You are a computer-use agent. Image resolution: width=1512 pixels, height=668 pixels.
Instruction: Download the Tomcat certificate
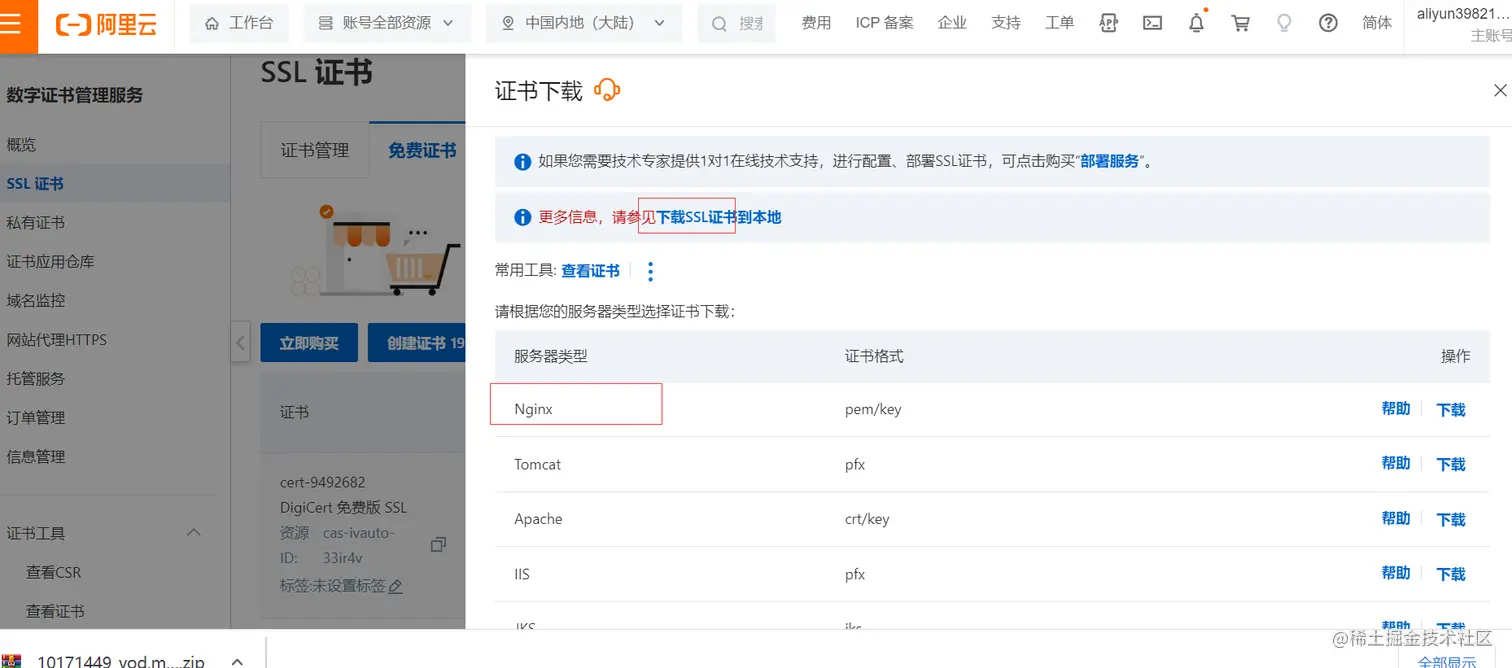click(x=1451, y=464)
